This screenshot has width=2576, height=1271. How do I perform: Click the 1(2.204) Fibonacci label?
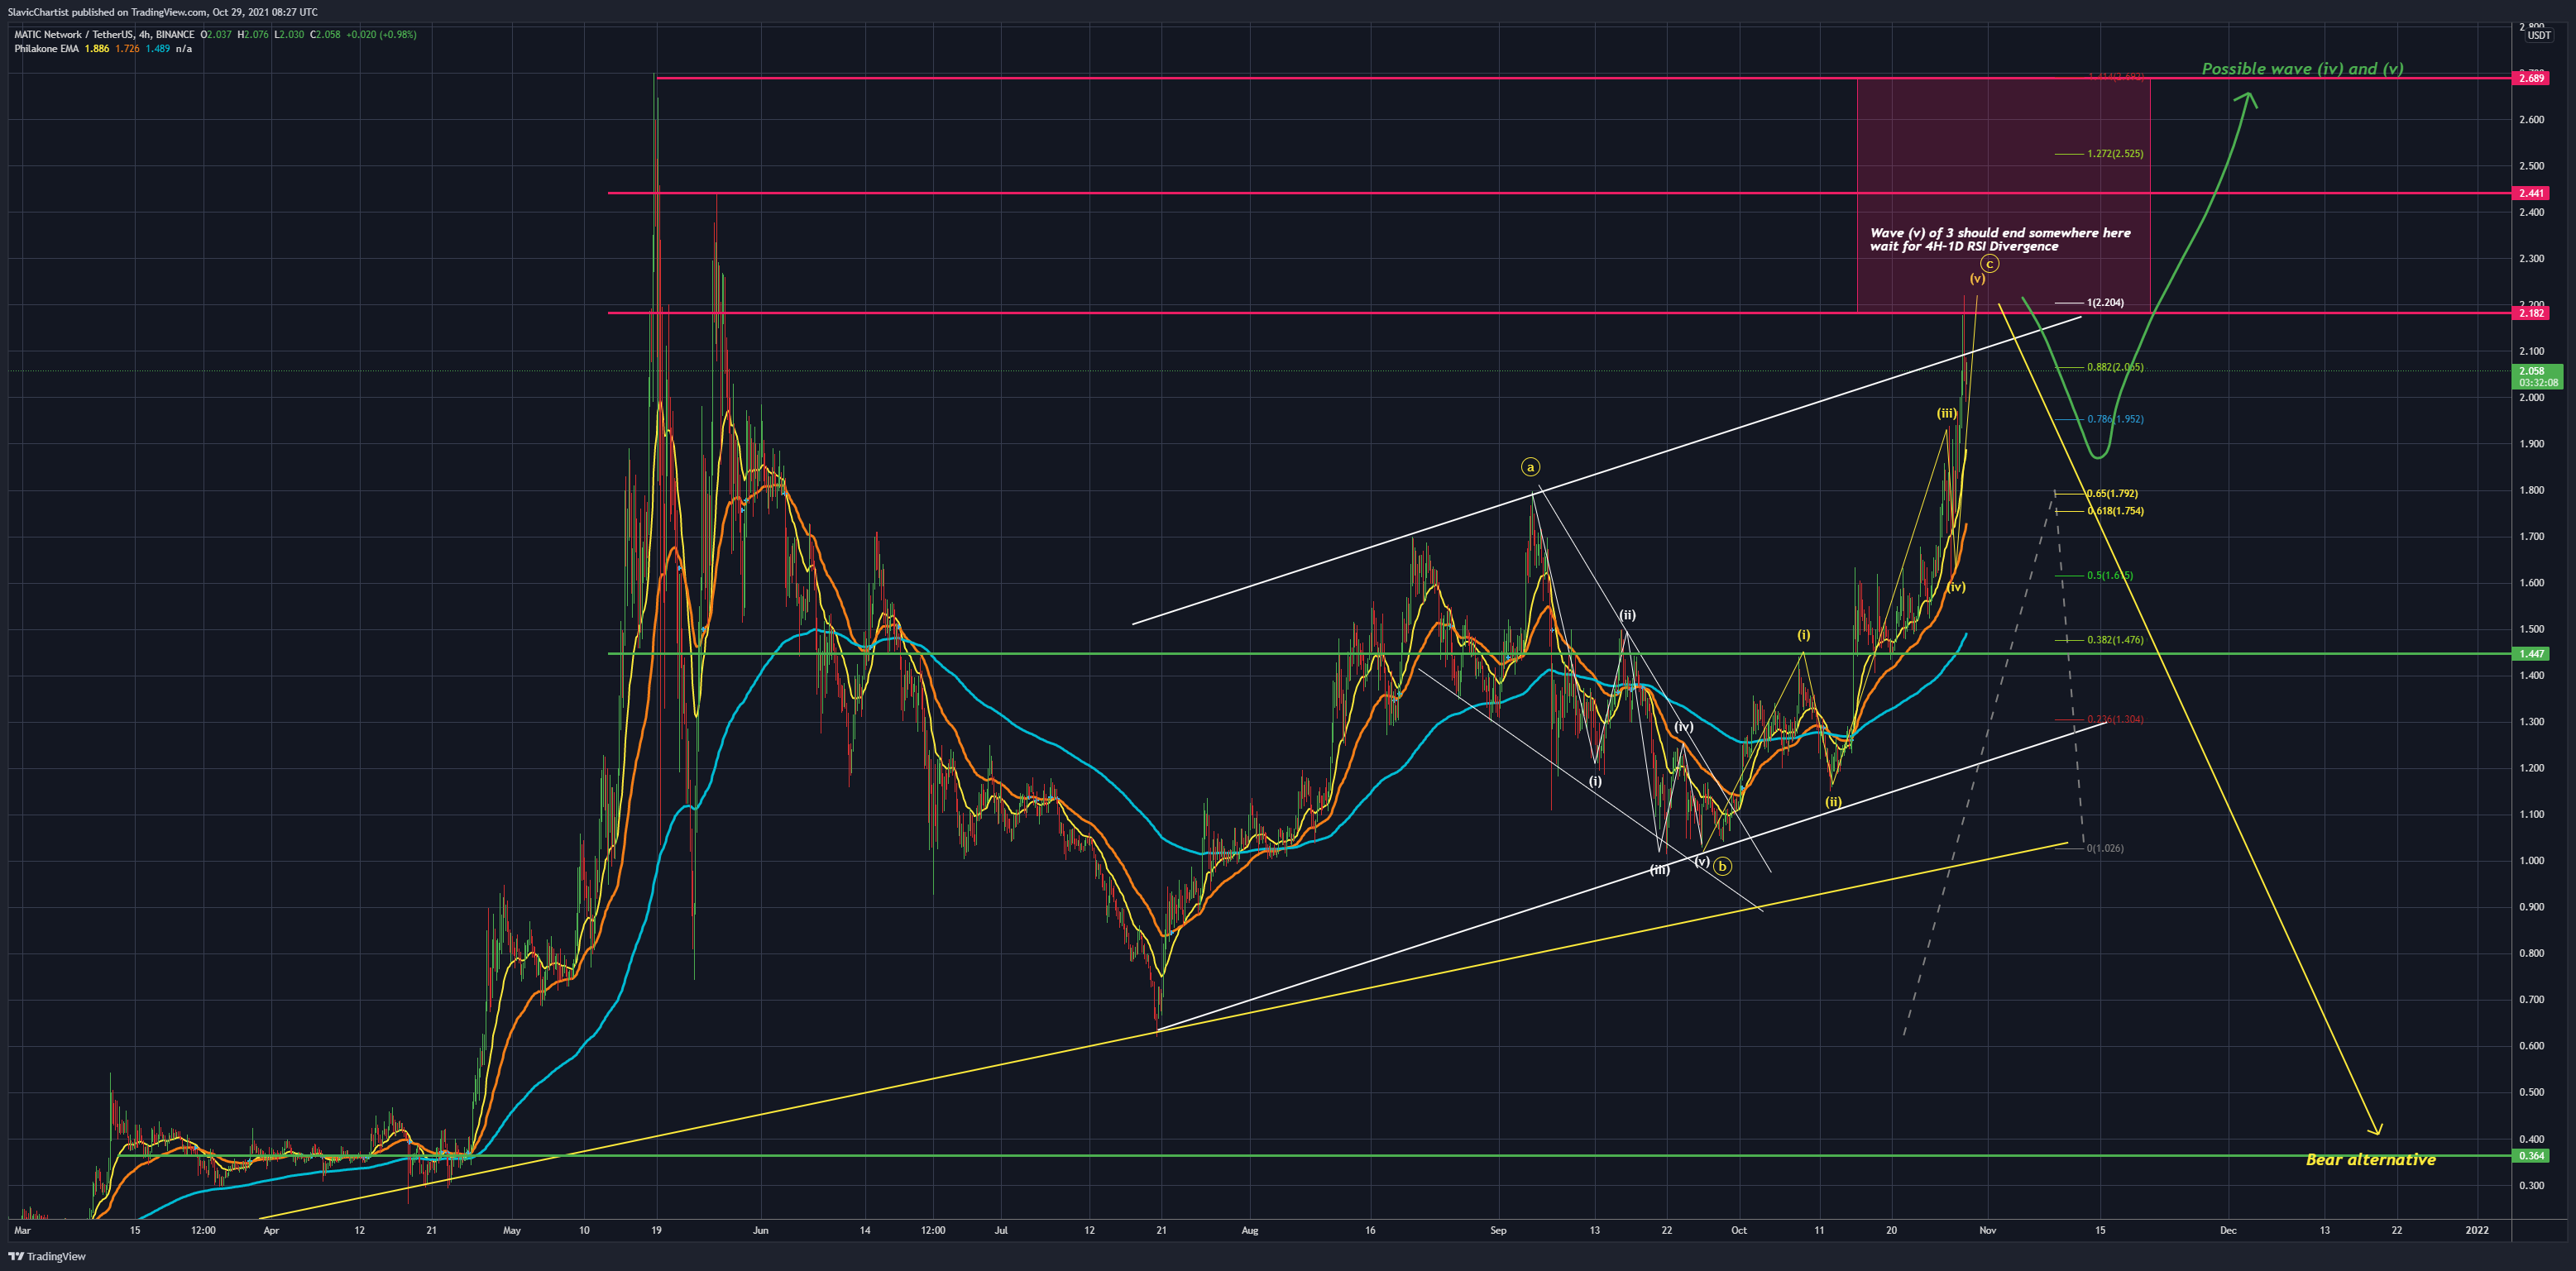pyautogui.click(x=2105, y=302)
